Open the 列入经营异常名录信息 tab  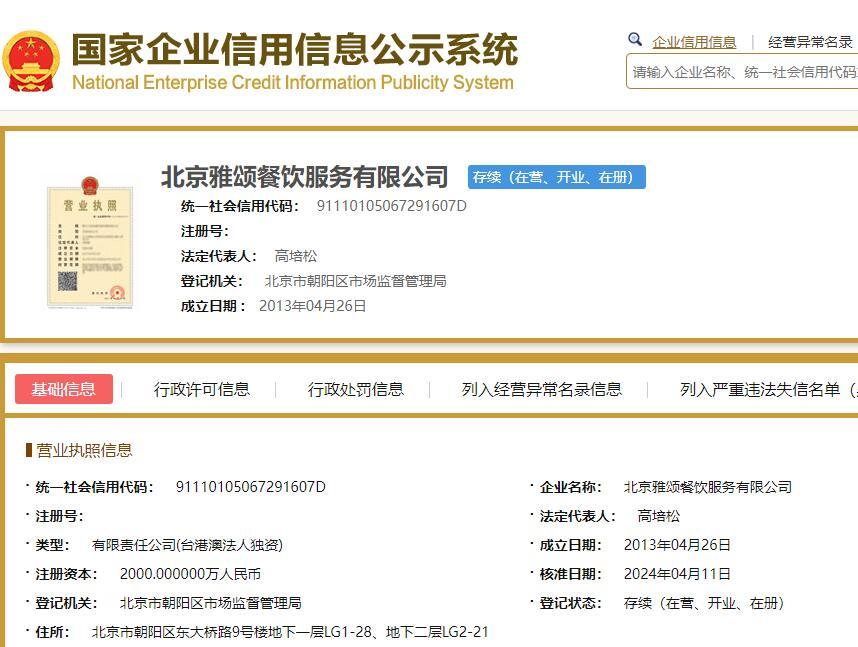(x=542, y=389)
